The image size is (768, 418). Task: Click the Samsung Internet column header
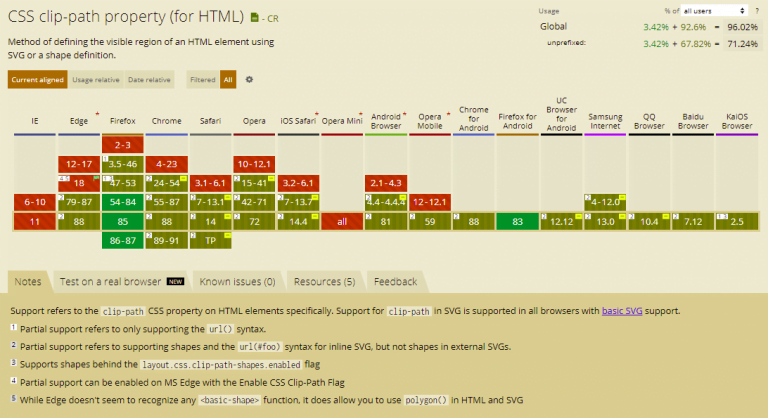coord(605,121)
